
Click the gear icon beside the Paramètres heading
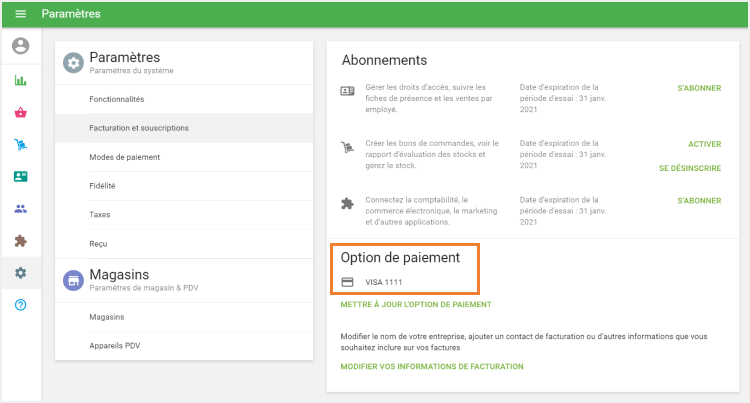[x=73, y=63]
